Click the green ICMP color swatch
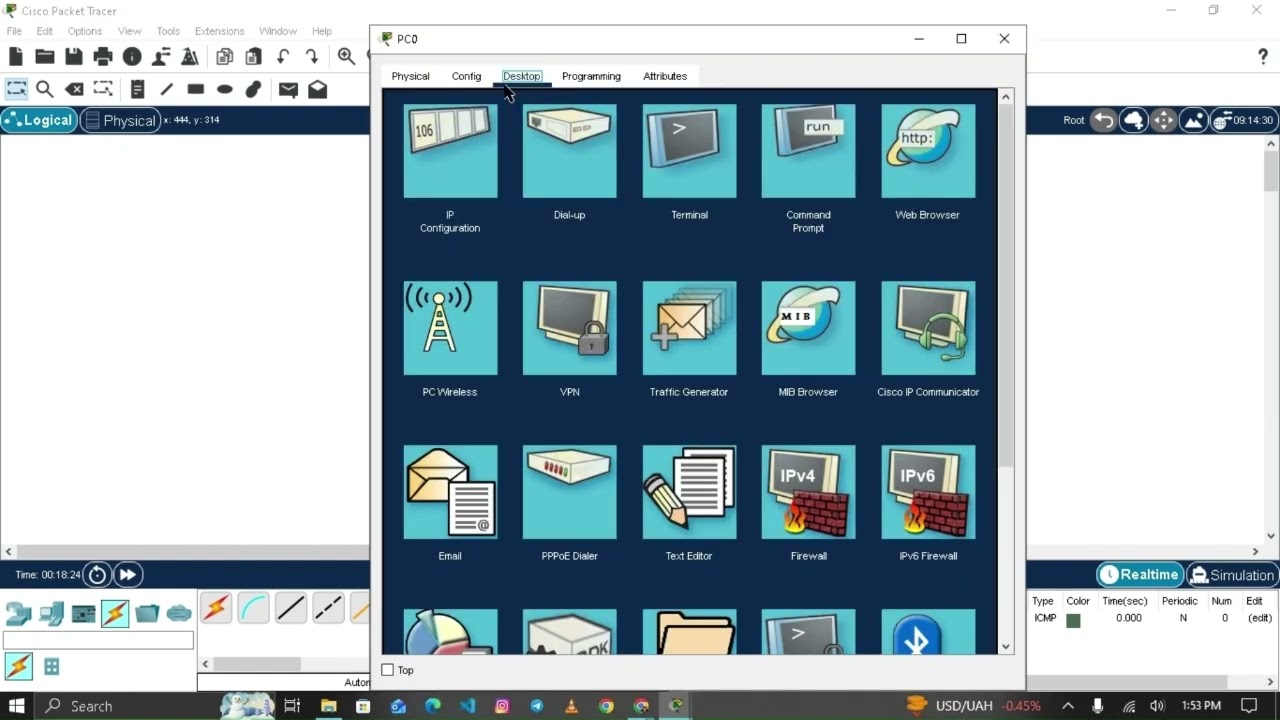The width and height of the screenshot is (1280, 720). [x=1073, y=619]
